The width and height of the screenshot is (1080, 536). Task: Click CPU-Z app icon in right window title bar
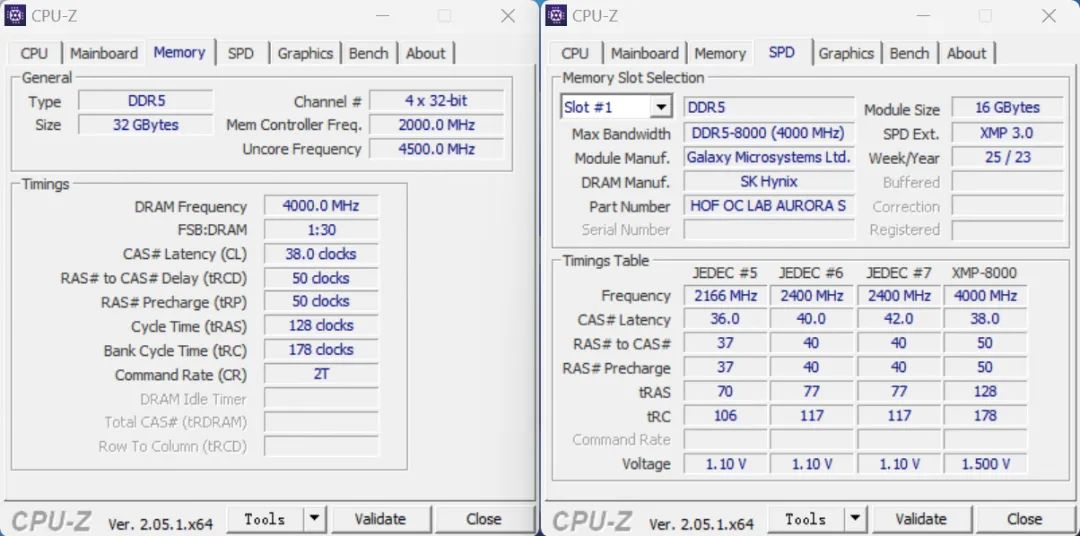[x=556, y=15]
